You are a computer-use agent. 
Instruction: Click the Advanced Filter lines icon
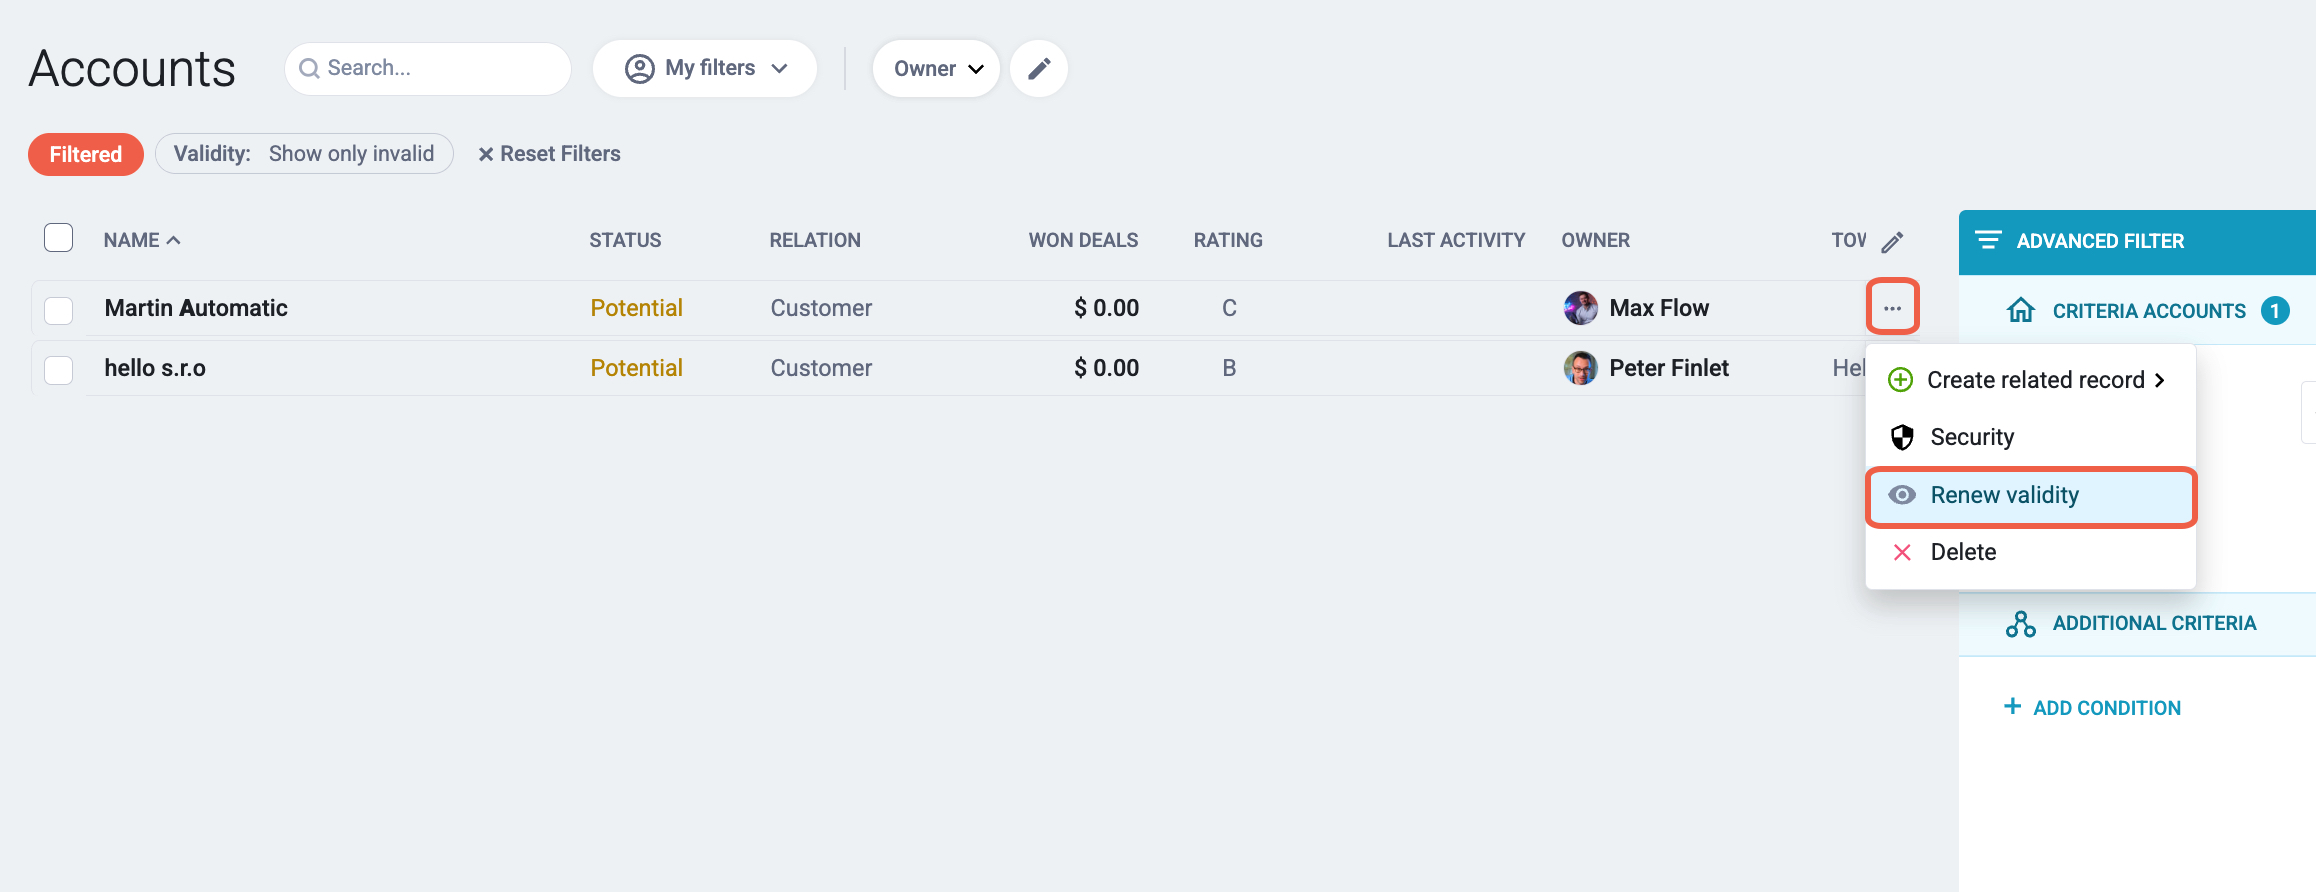(x=1988, y=240)
